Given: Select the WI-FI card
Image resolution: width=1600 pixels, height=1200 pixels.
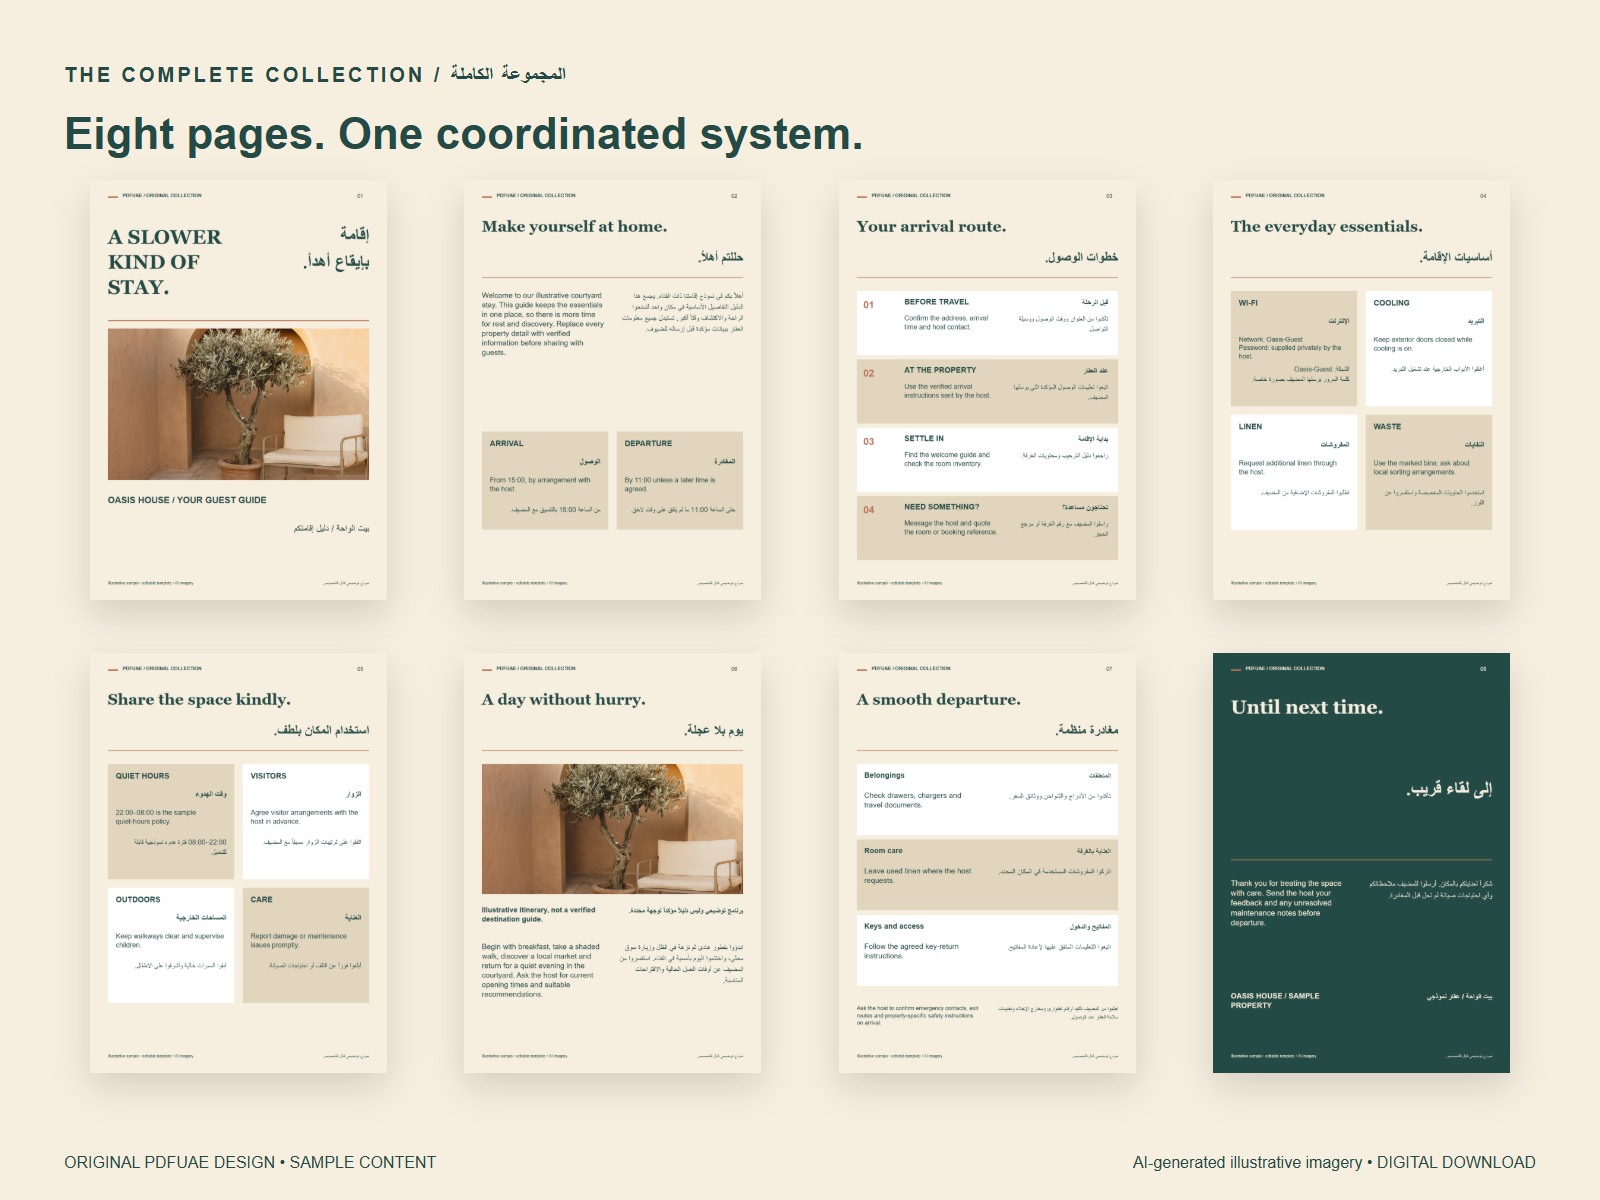Looking at the screenshot, I should [1294, 348].
